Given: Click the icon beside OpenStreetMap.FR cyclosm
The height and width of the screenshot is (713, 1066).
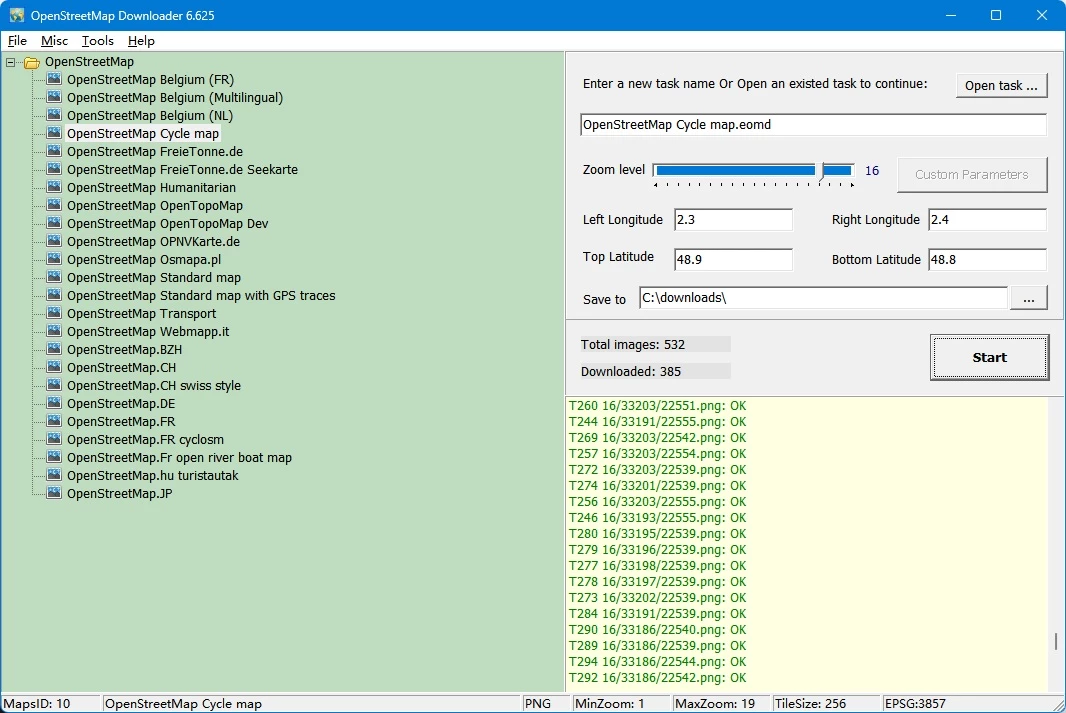Looking at the screenshot, I should 54,439.
